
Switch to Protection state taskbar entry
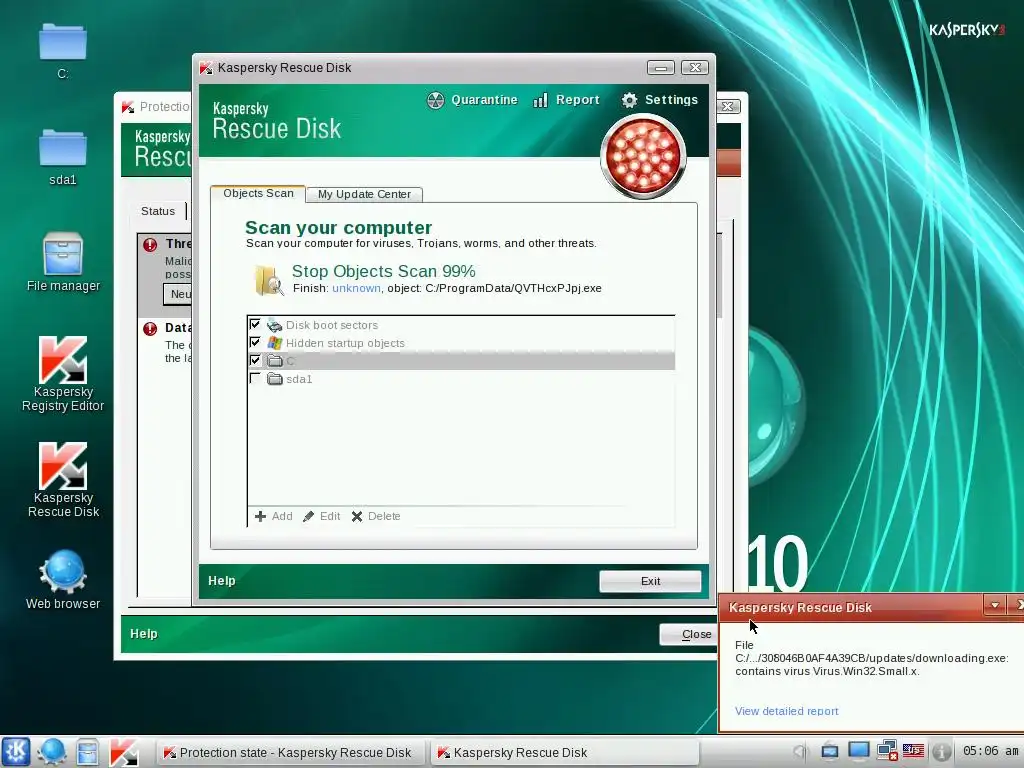[x=291, y=752]
